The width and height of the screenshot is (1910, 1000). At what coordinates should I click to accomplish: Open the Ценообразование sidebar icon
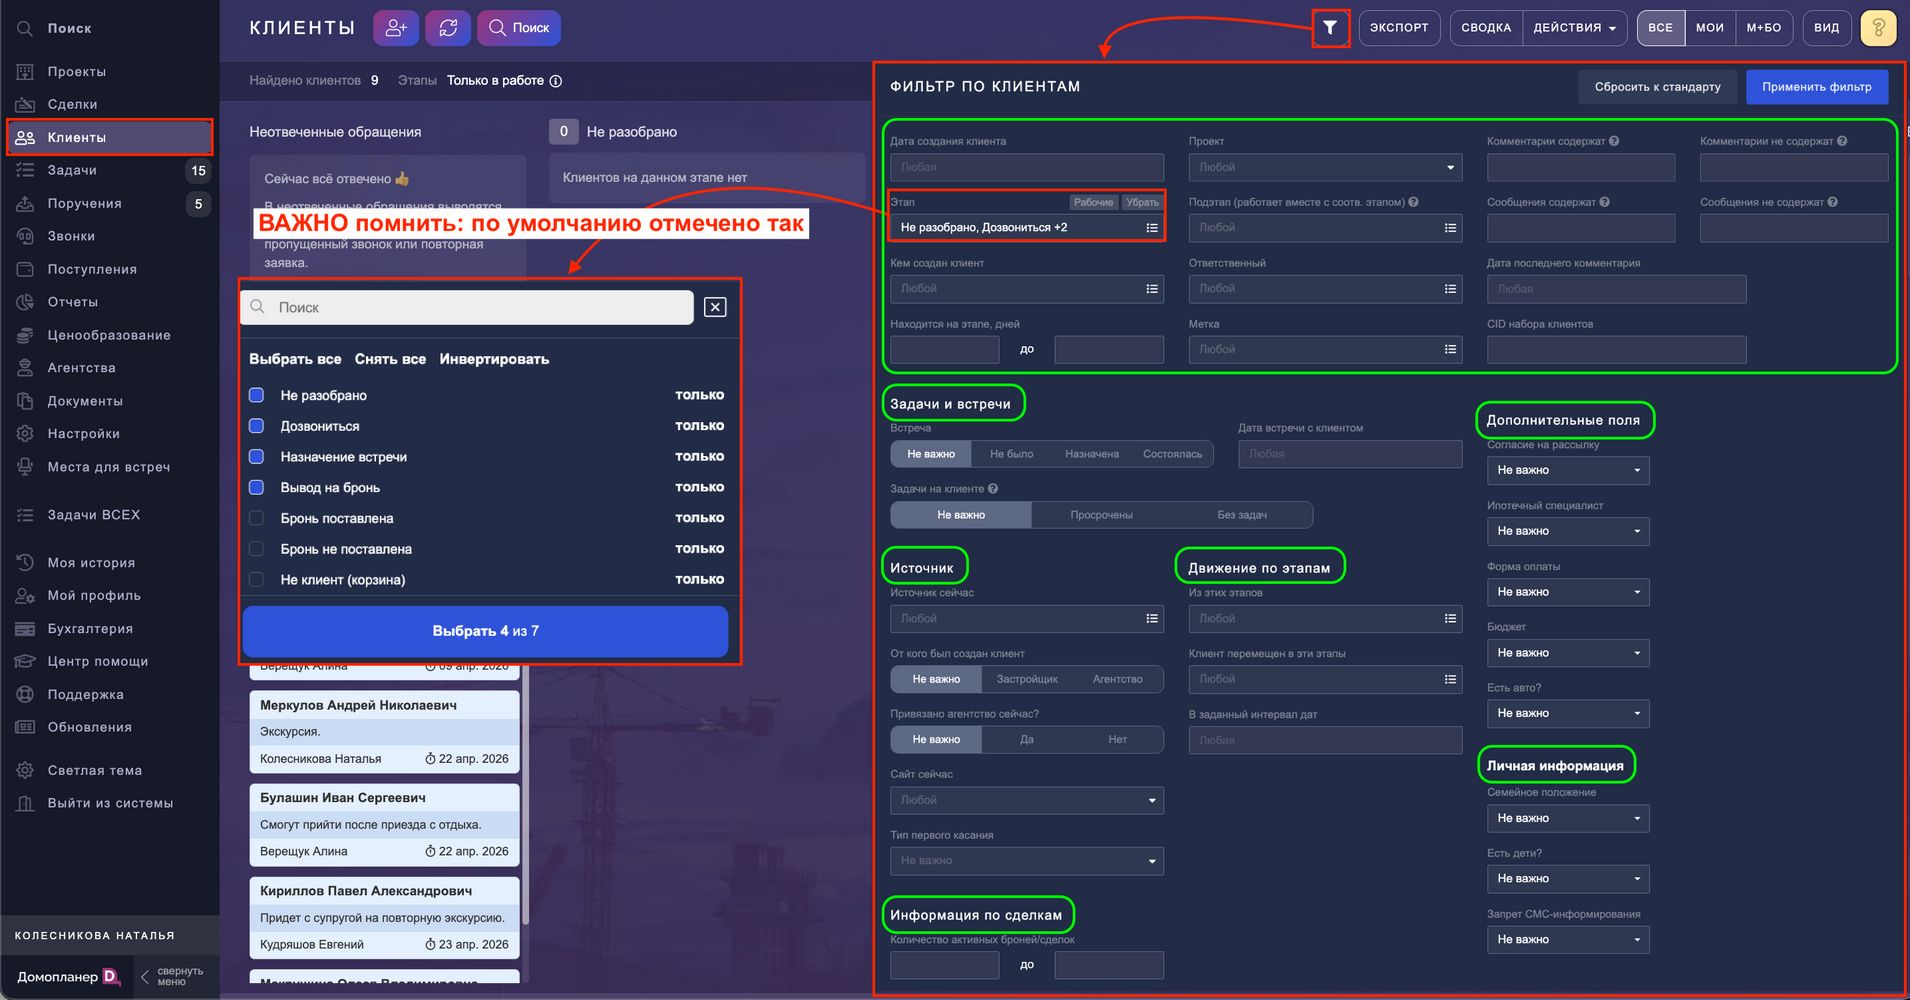coord(25,335)
